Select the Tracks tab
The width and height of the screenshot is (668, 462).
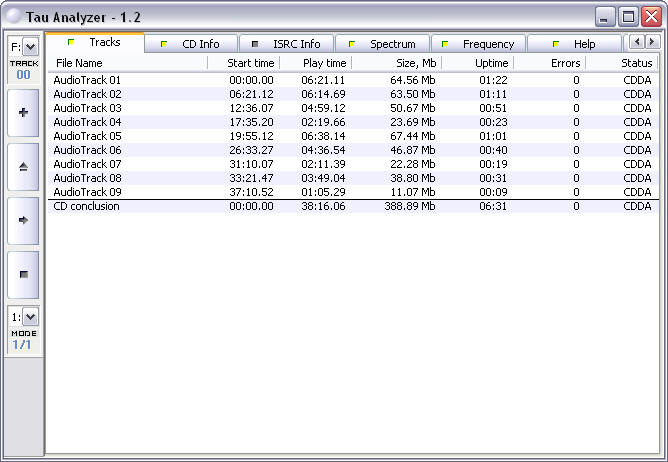(x=96, y=43)
